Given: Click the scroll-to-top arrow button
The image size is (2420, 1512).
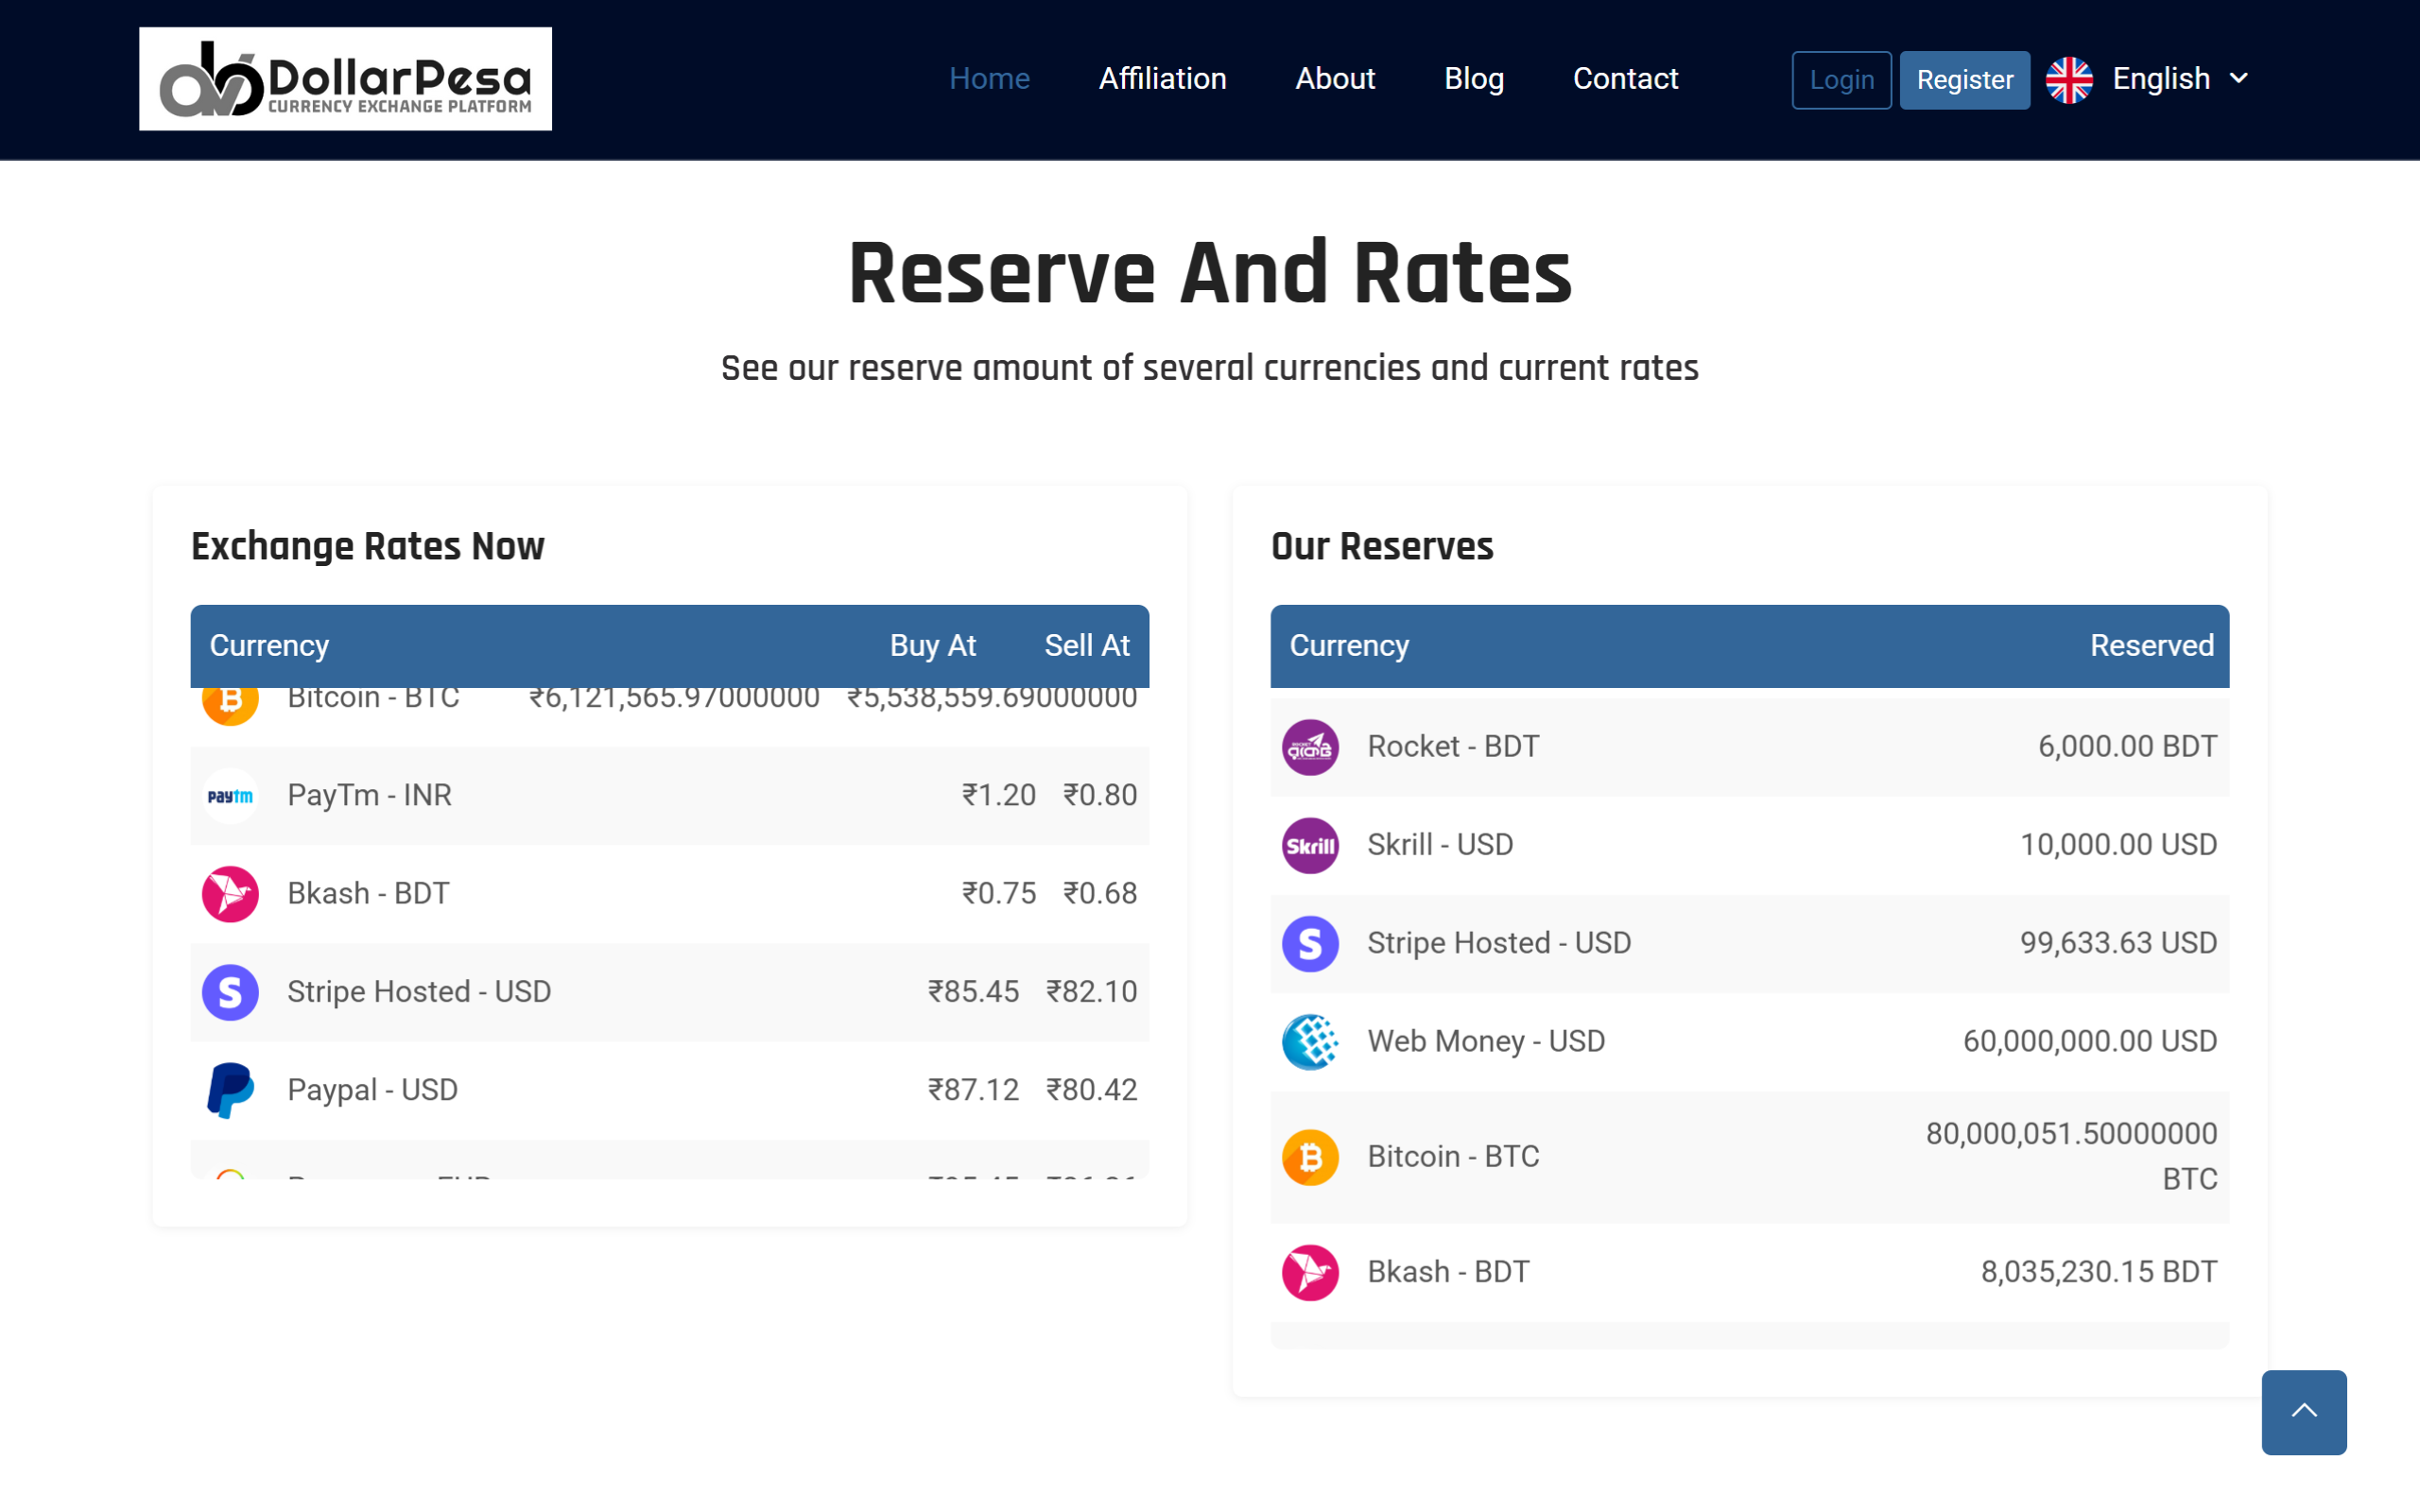Looking at the screenshot, I should click(x=2304, y=1411).
